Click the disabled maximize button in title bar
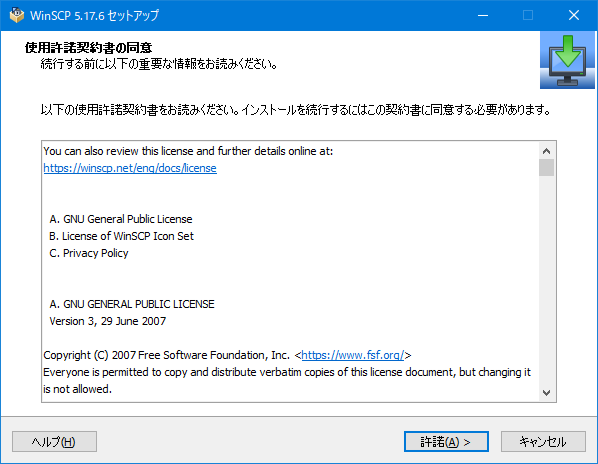The height and width of the screenshot is (464, 598). 528,15
